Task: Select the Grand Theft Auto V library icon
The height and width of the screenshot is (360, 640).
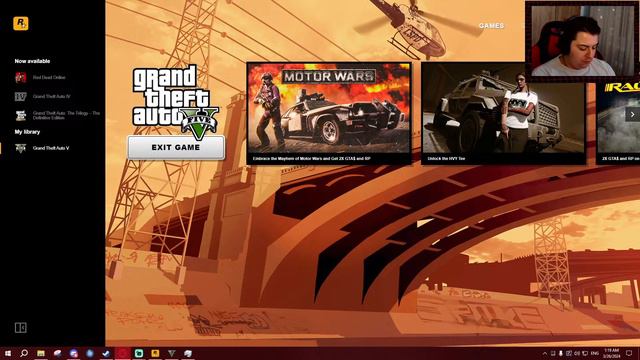Action: (21, 148)
